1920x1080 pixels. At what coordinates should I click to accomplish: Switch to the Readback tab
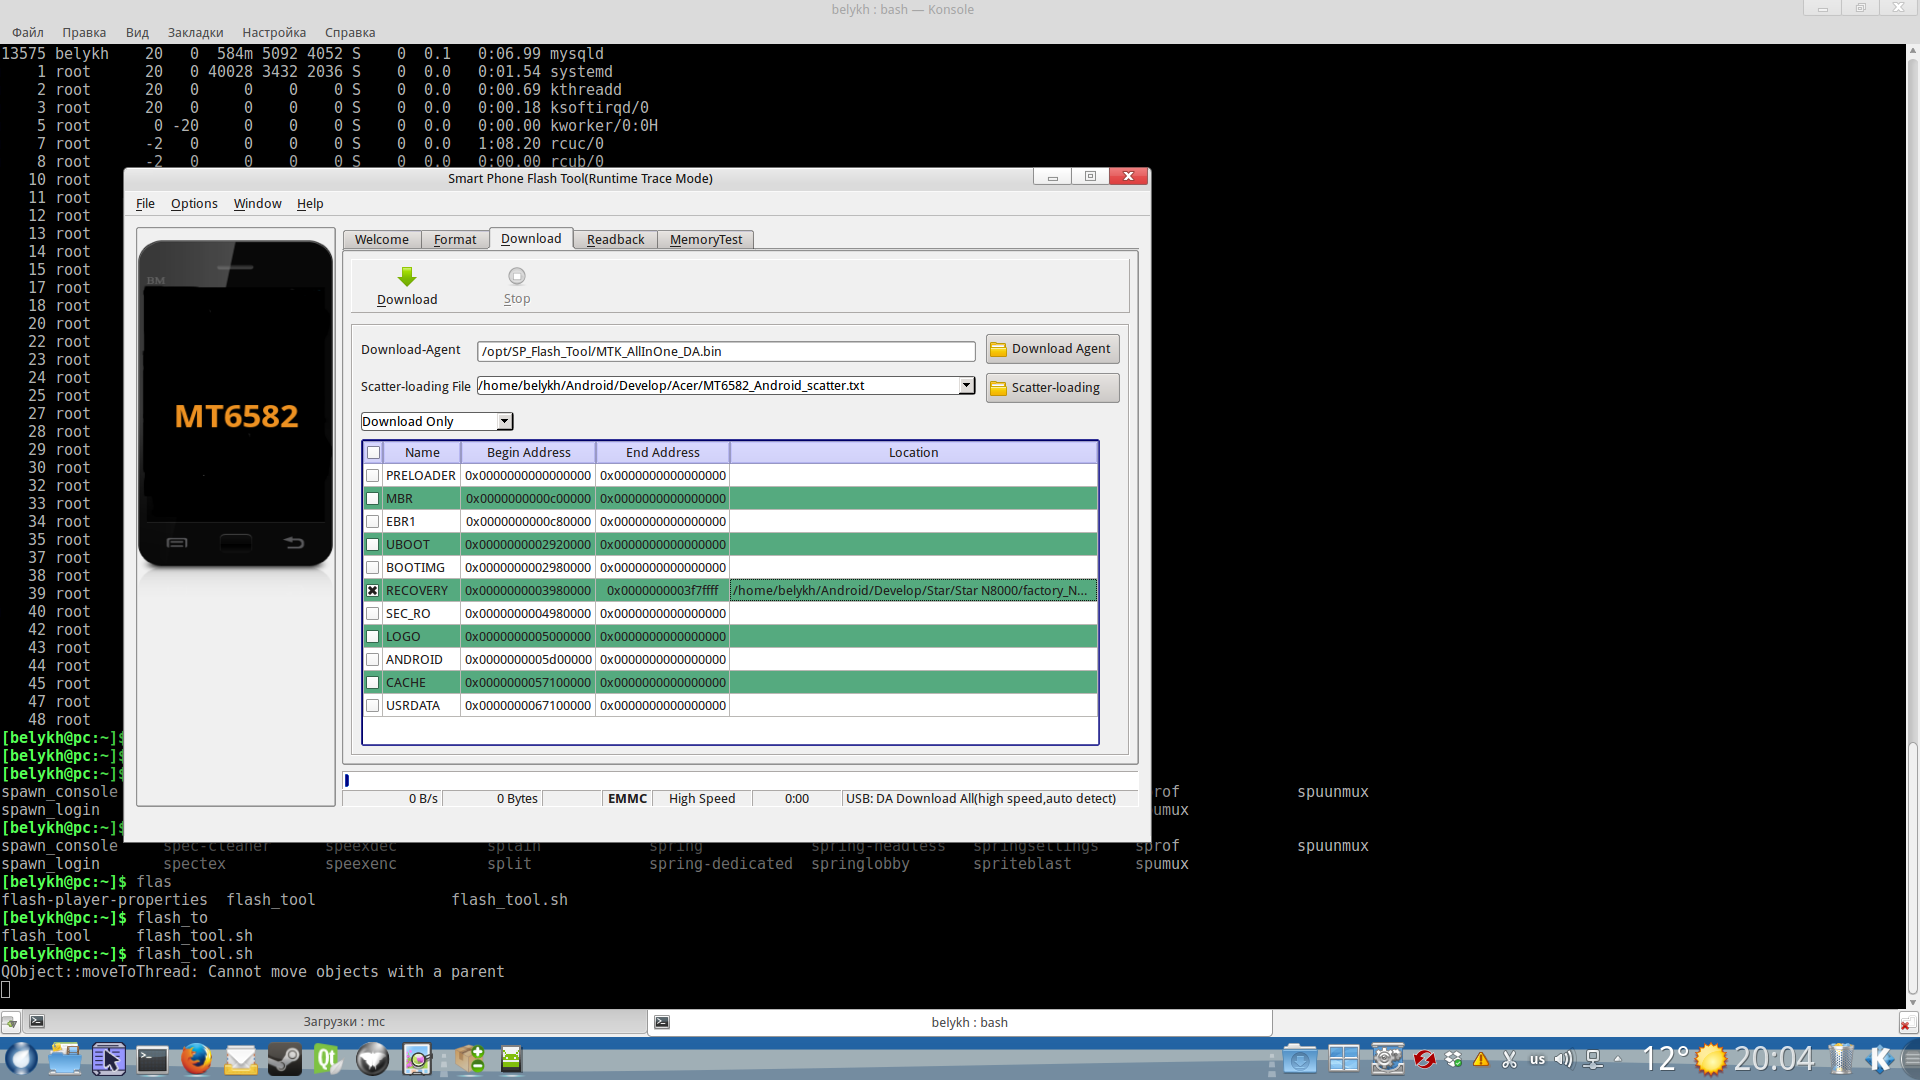[x=615, y=240]
